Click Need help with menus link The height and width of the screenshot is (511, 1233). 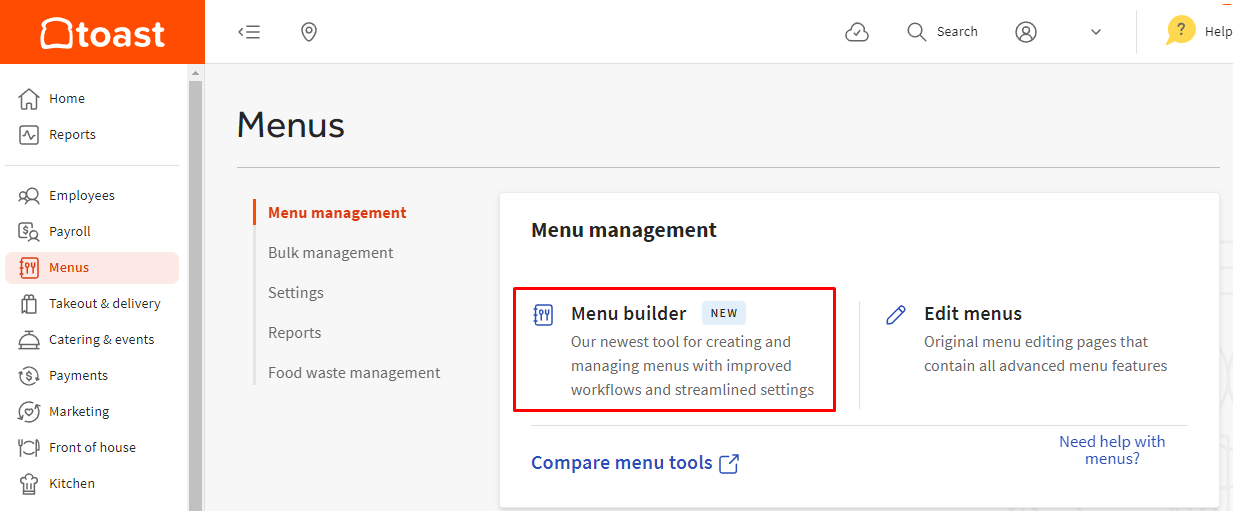1112,450
